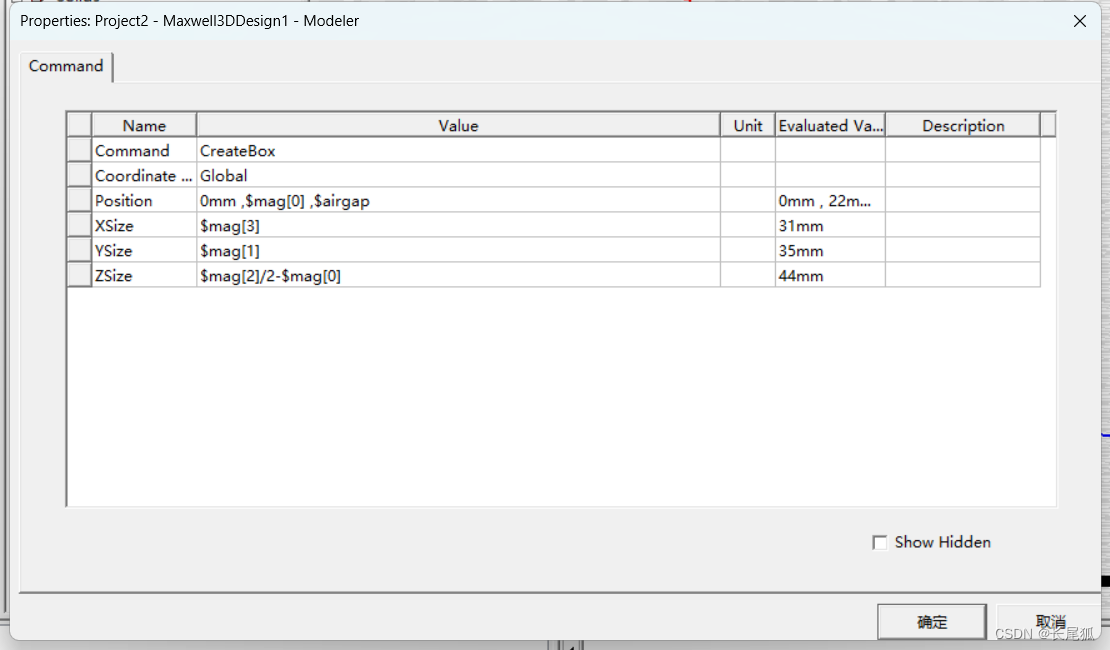Open the Coordinate System Global value

point(458,176)
